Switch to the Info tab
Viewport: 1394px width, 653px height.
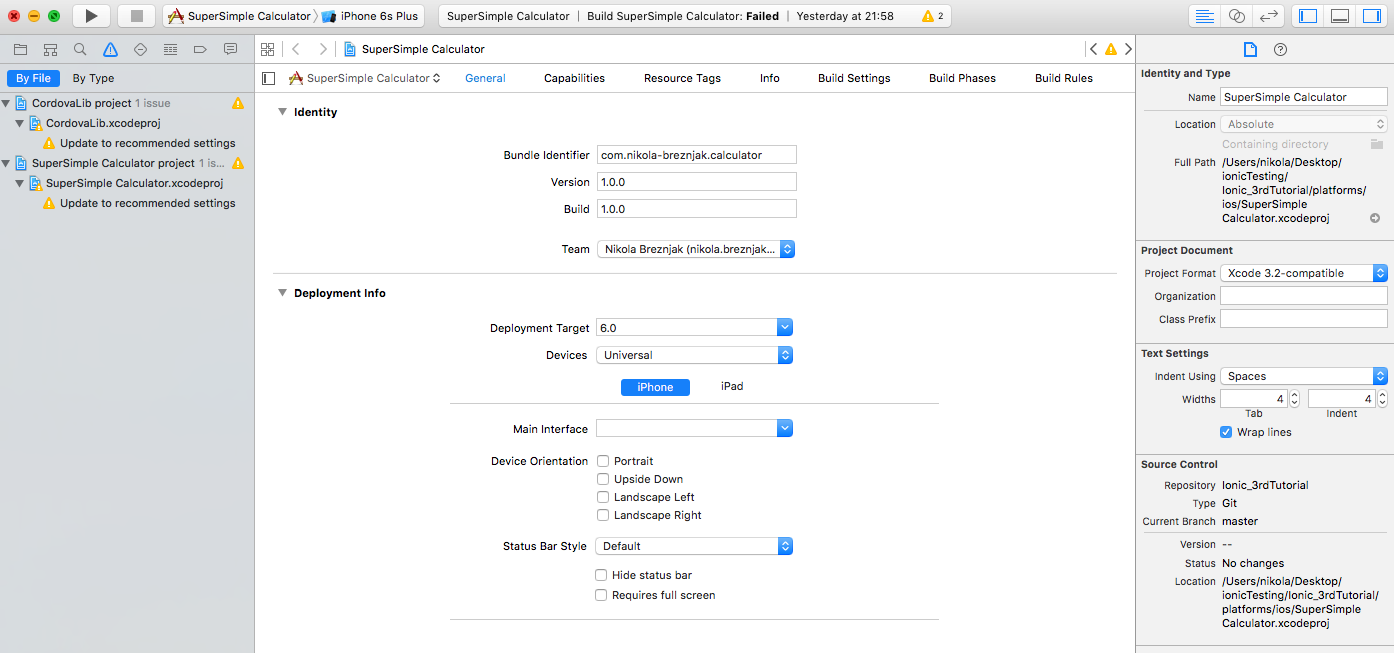(769, 78)
